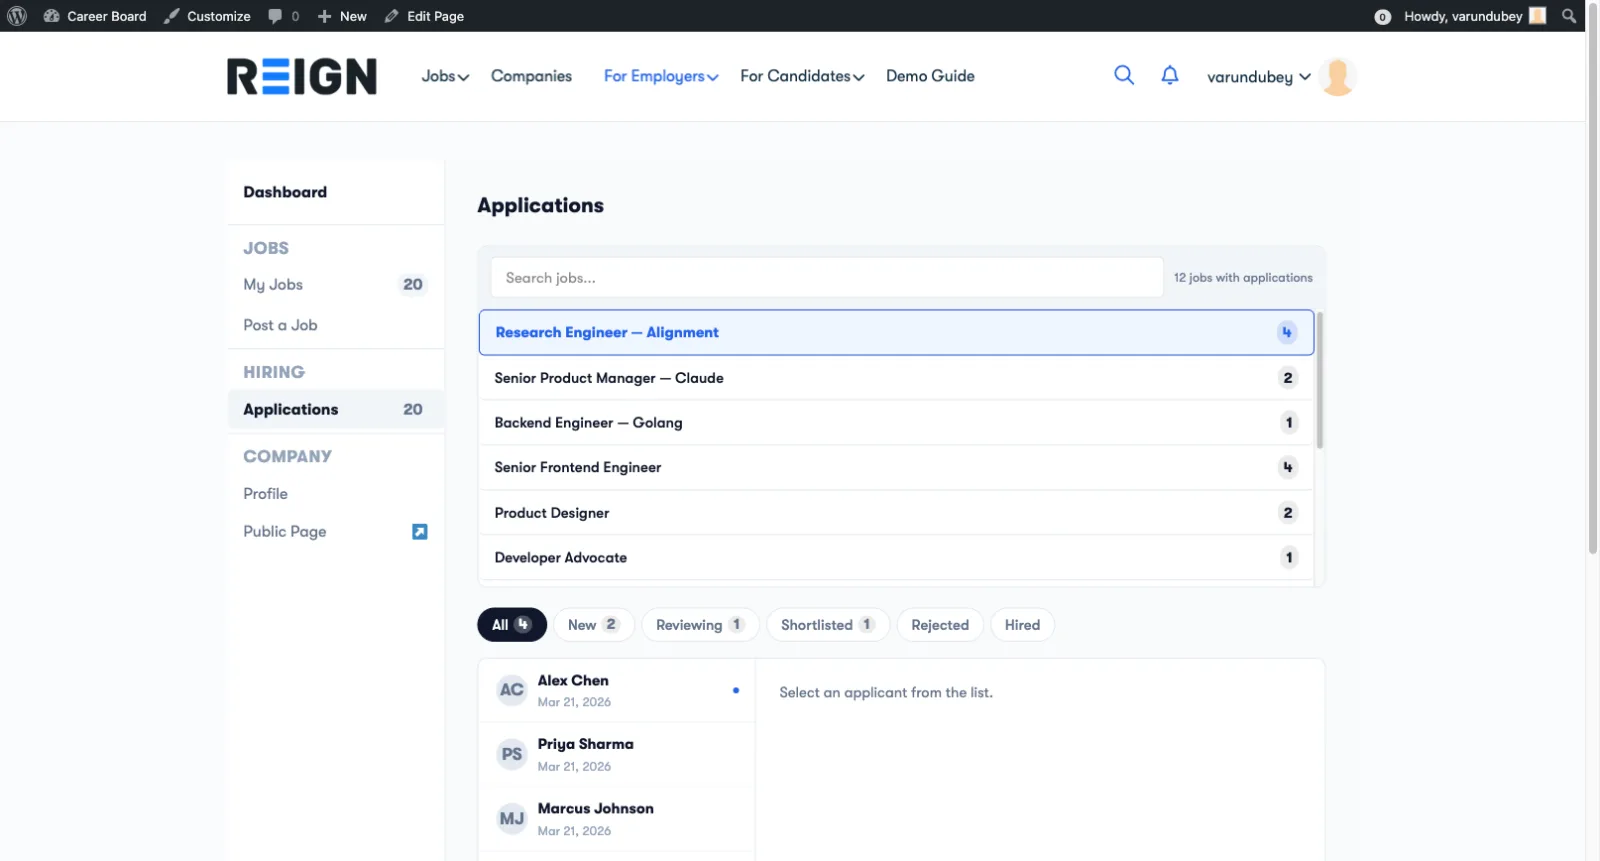Image resolution: width=1600 pixels, height=861 pixels.
Task: Go to the REIGN logo homepage
Action: [x=302, y=76]
